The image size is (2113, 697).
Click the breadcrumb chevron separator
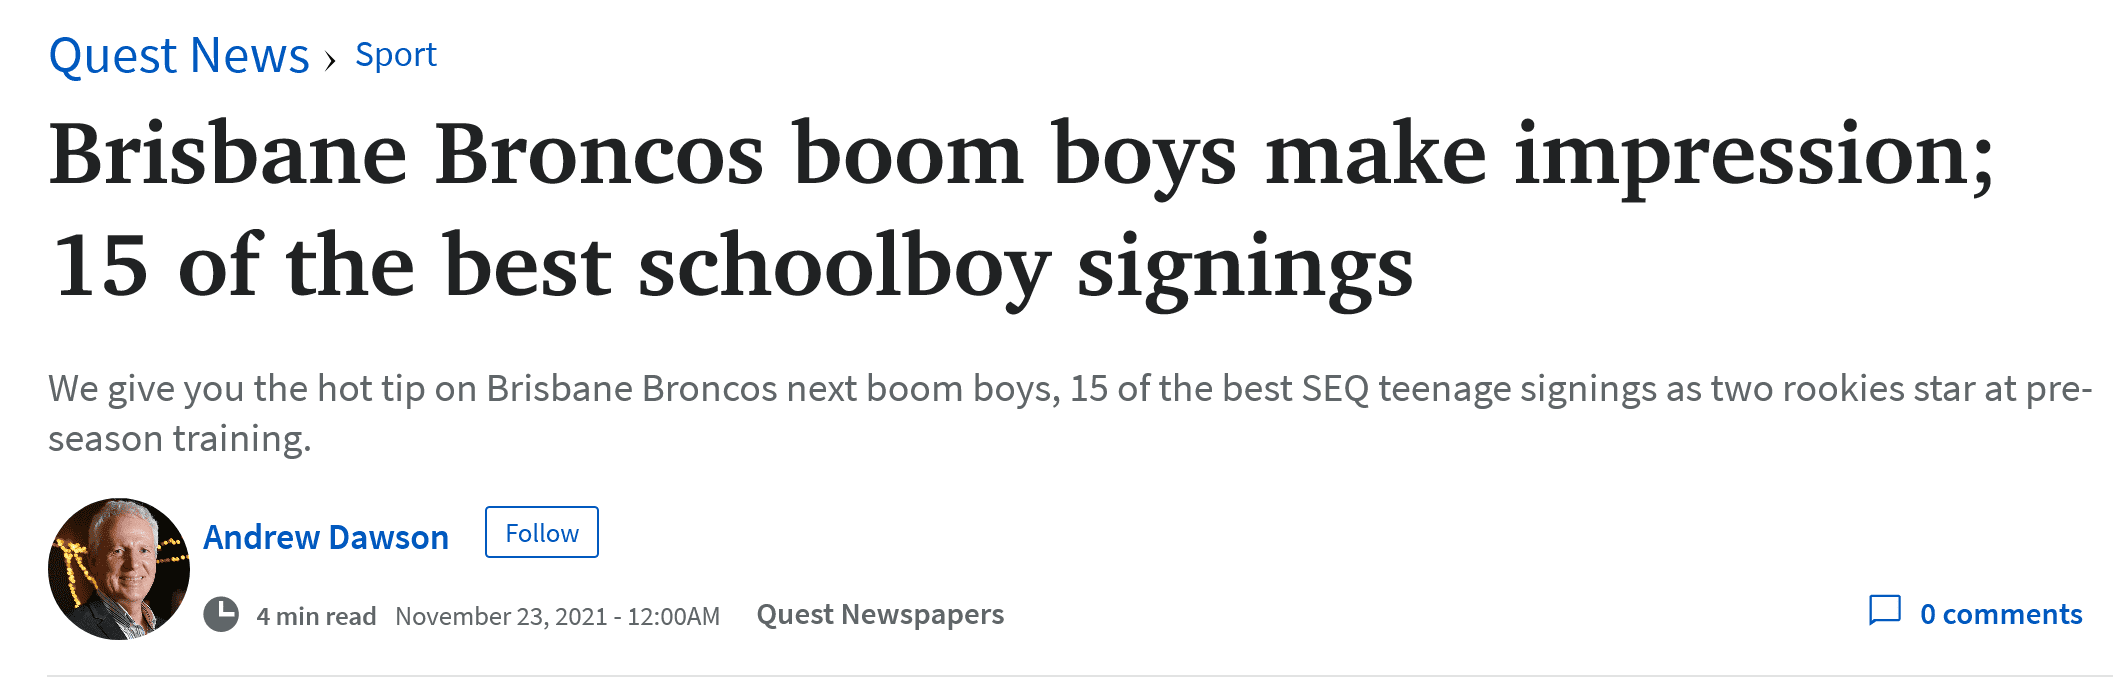[x=330, y=61]
